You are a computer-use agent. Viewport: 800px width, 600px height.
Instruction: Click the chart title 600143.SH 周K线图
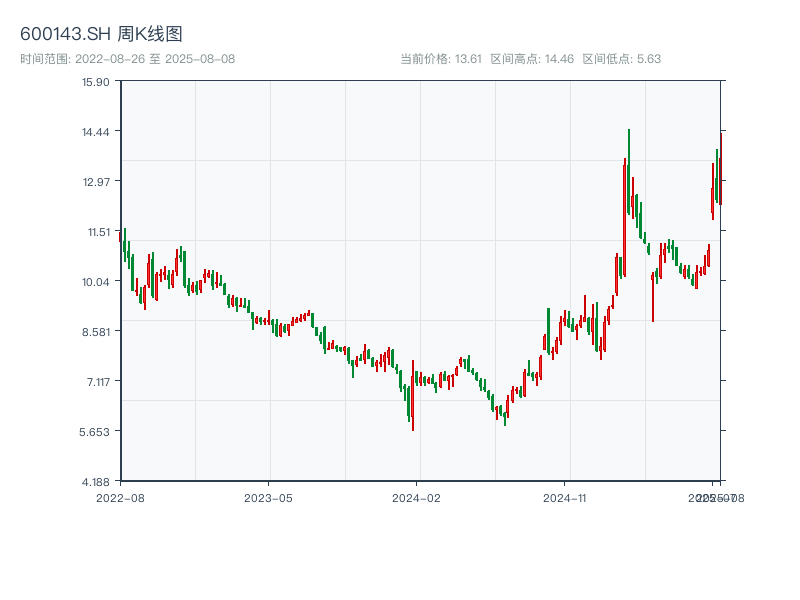coord(101,34)
